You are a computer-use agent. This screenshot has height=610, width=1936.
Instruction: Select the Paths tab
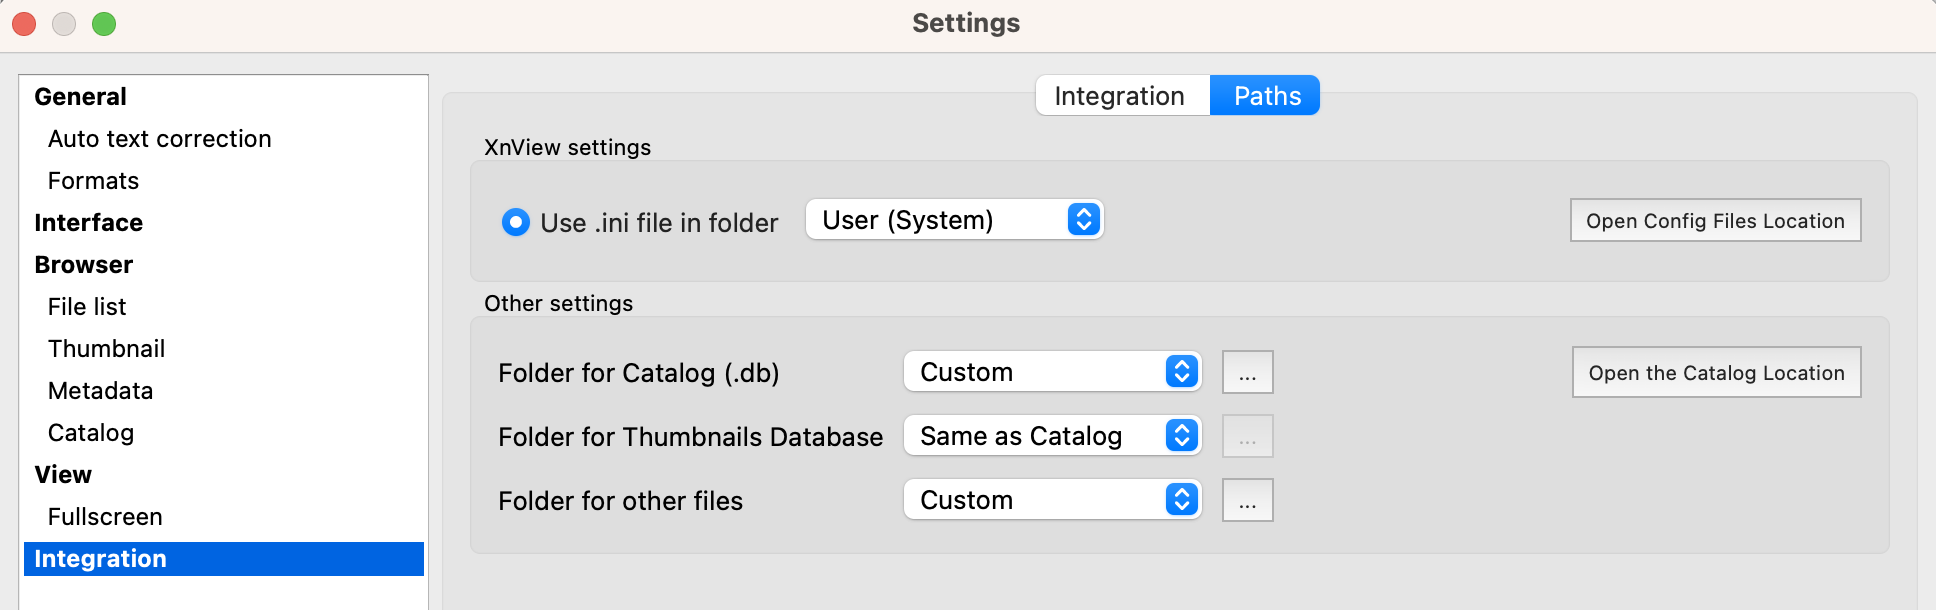click(1266, 96)
